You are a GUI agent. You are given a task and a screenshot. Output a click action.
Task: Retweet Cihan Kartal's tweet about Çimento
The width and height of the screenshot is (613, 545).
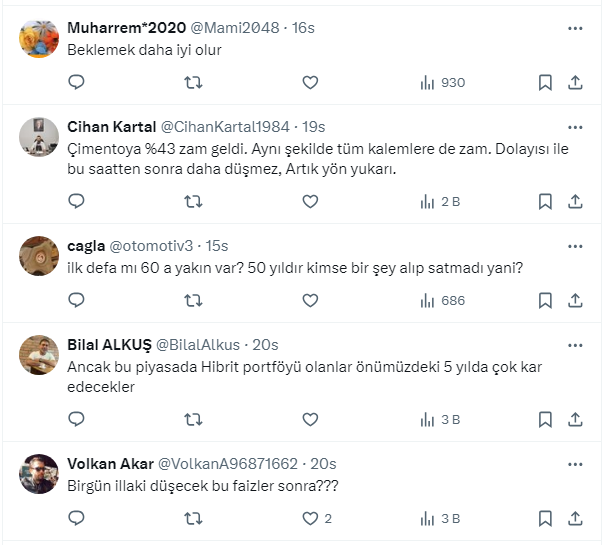[x=194, y=201]
